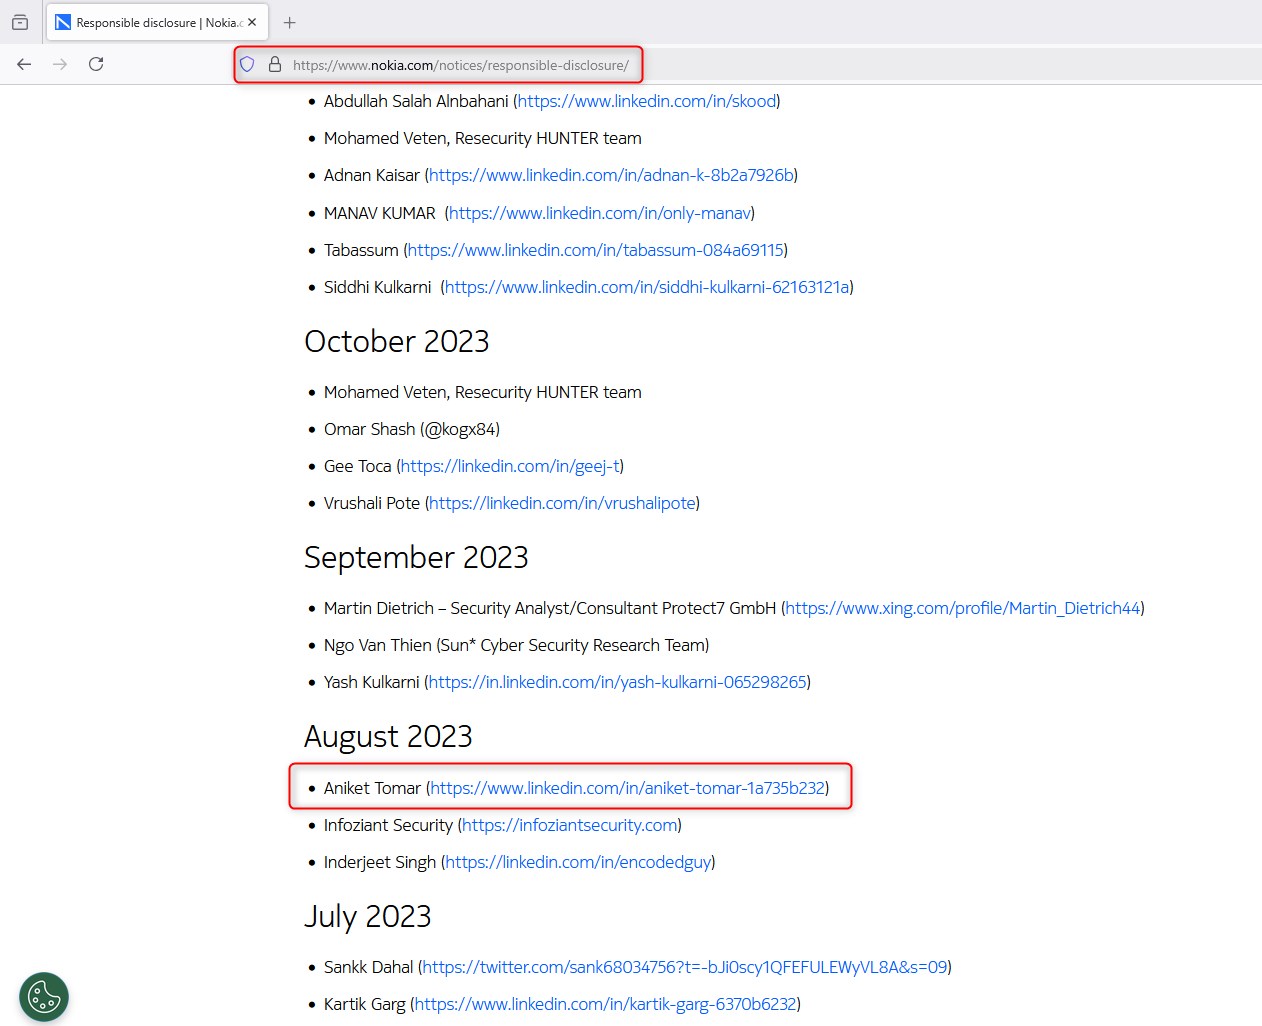Go forward using the browser forward arrow
1262x1026 pixels.
click(x=60, y=64)
